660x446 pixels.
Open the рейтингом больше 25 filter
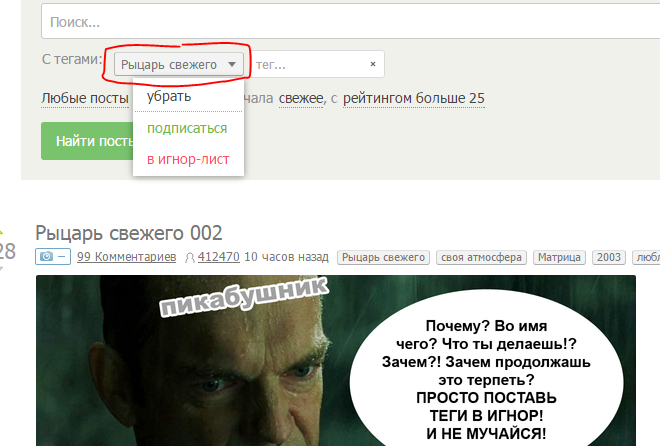[x=414, y=98]
